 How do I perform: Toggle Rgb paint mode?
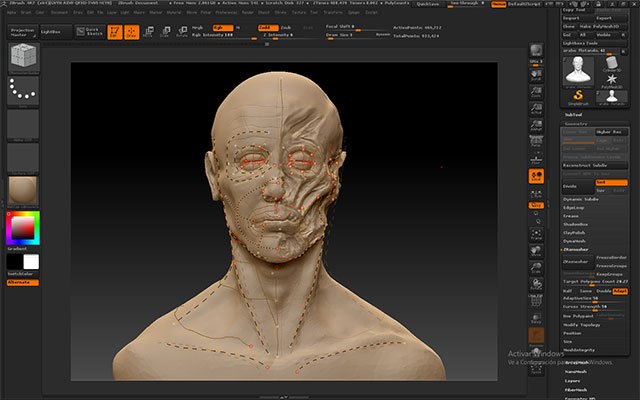(x=223, y=28)
